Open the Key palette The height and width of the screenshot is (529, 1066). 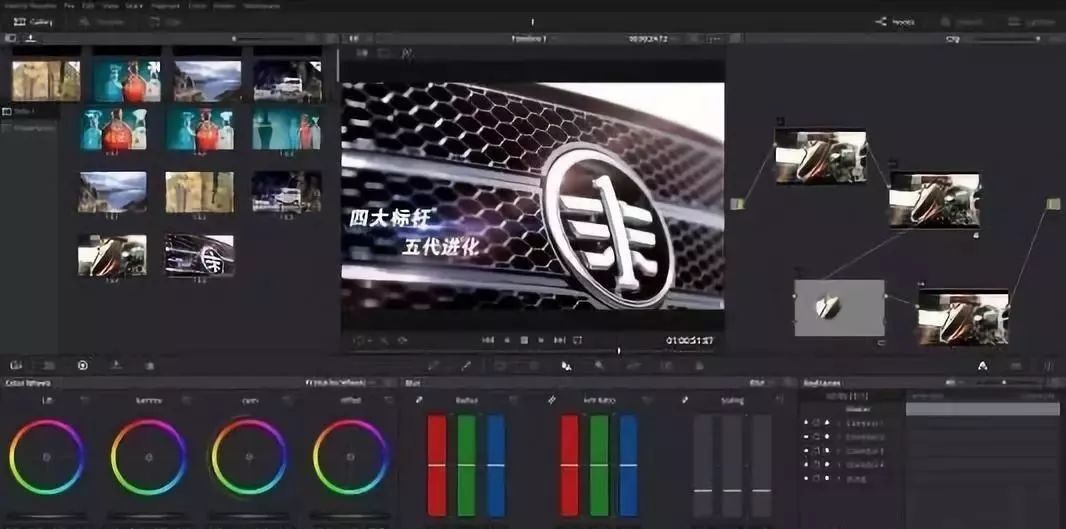point(600,366)
